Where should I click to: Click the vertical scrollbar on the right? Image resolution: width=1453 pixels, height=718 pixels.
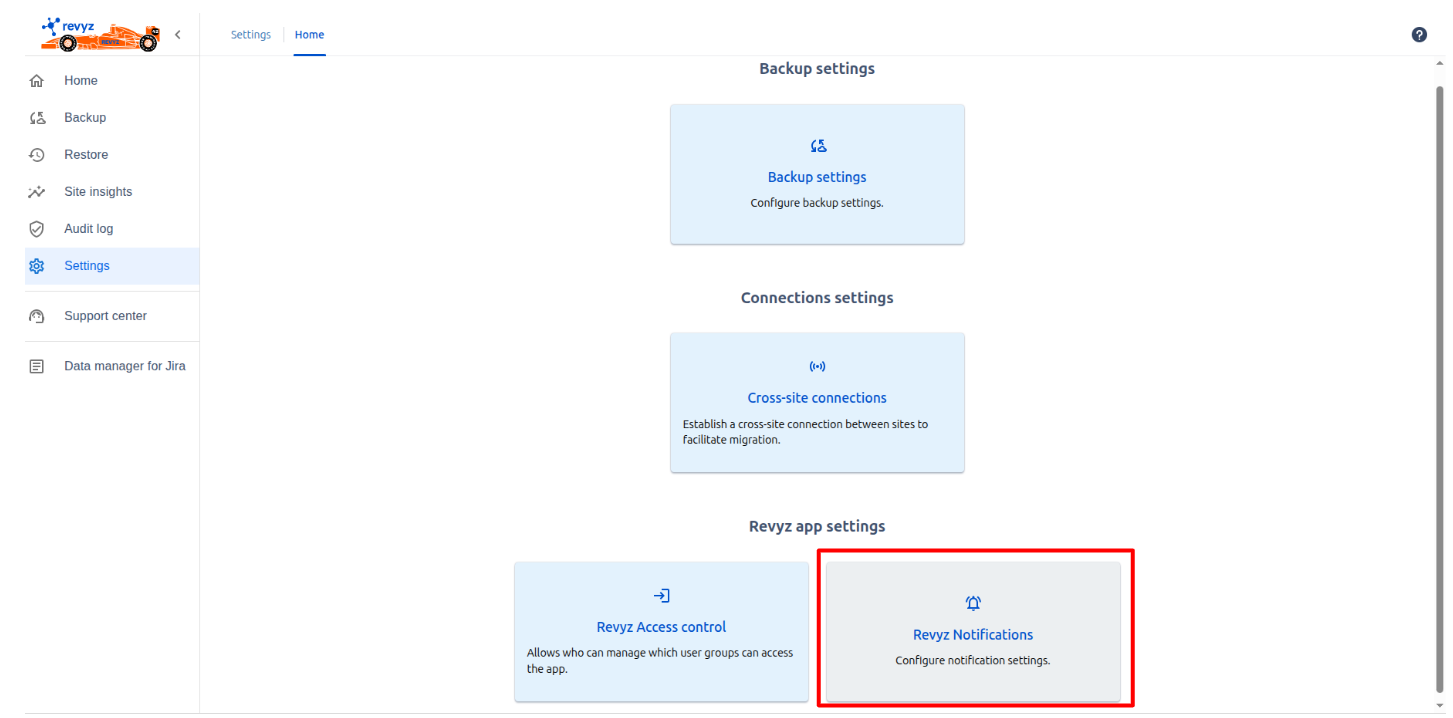click(x=1440, y=380)
